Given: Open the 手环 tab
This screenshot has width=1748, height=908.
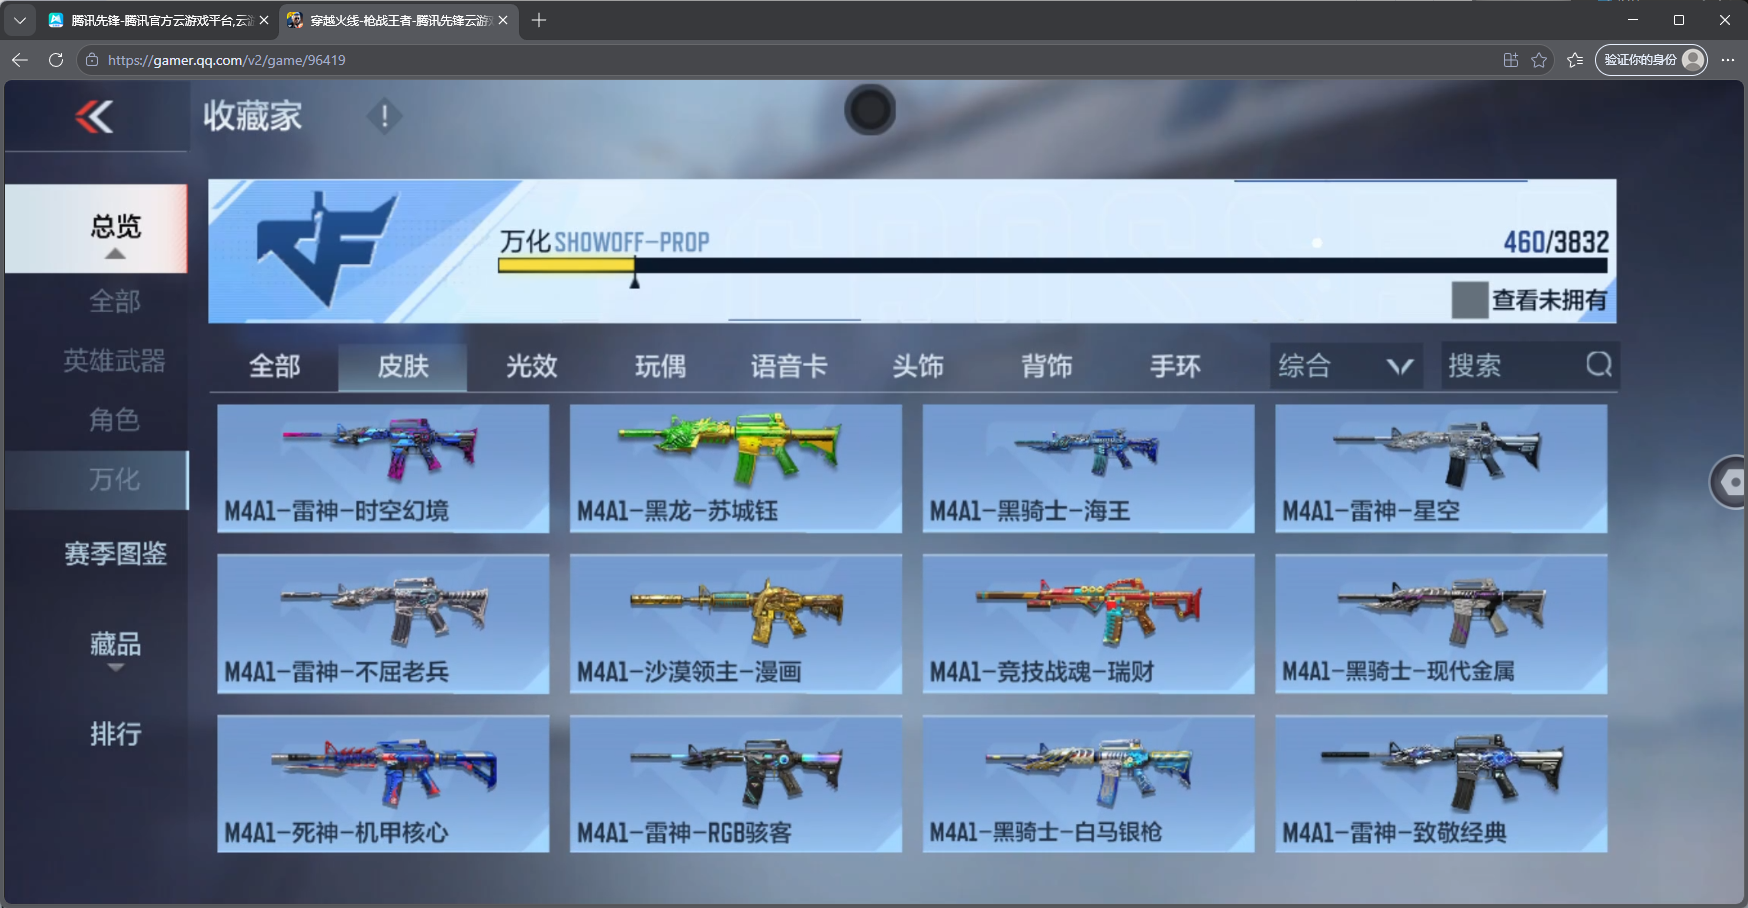Looking at the screenshot, I should 1175,366.
